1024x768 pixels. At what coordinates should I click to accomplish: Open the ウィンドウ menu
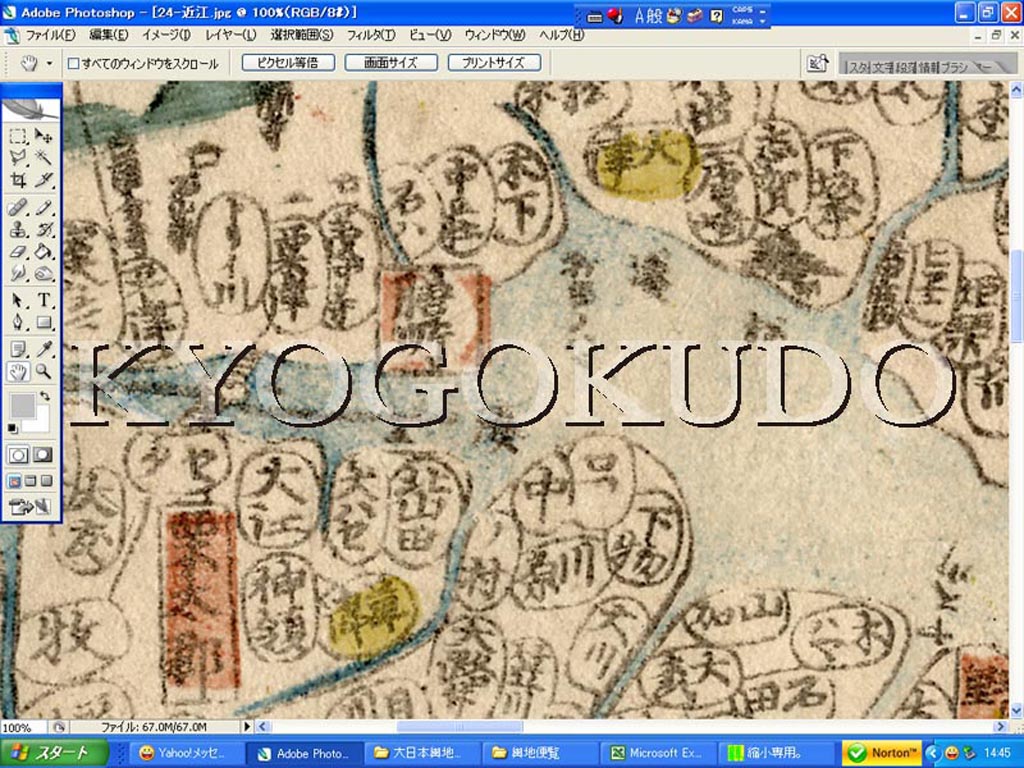pyautogui.click(x=494, y=35)
